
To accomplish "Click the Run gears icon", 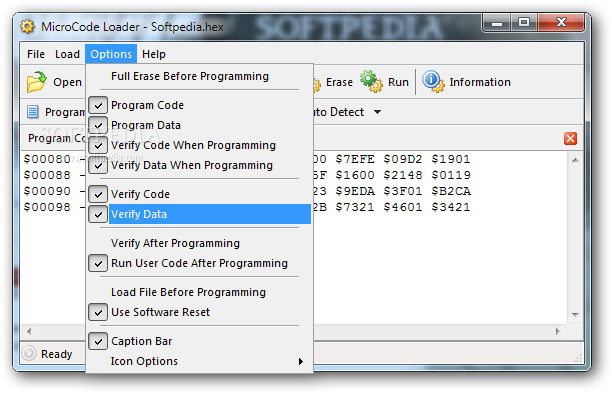I will click(371, 82).
